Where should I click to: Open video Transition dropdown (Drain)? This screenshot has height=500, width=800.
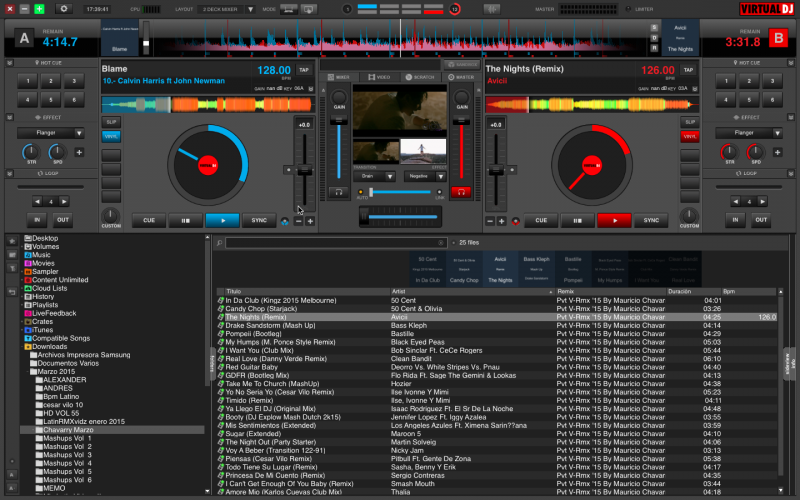coord(390,177)
